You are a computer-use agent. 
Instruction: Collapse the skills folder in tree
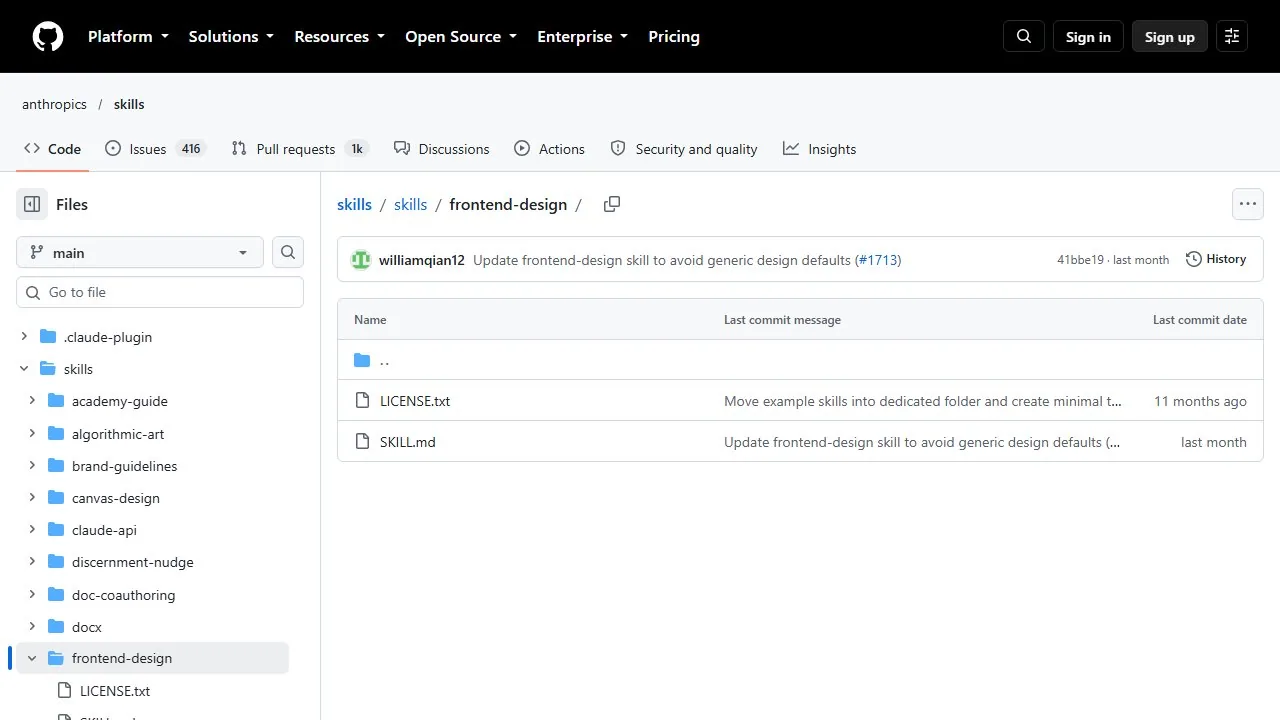click(x=24, y=369)
